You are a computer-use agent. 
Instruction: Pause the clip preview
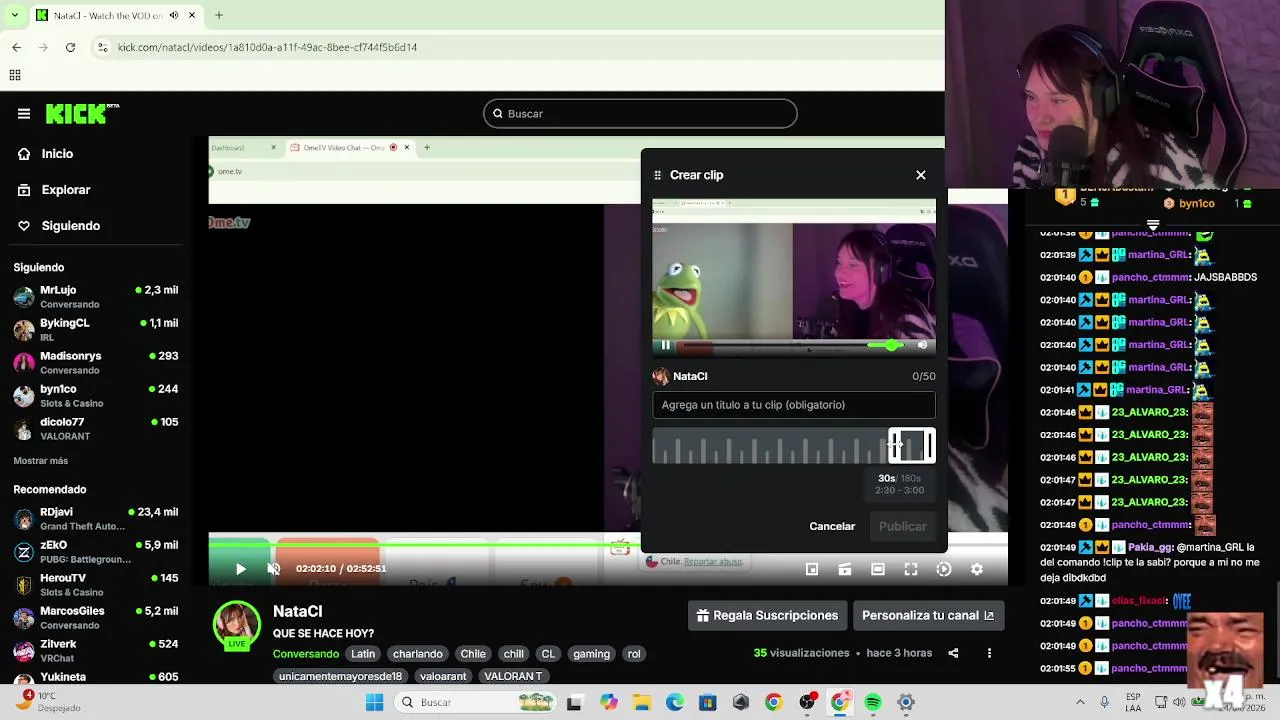click(x=665, y=345)
